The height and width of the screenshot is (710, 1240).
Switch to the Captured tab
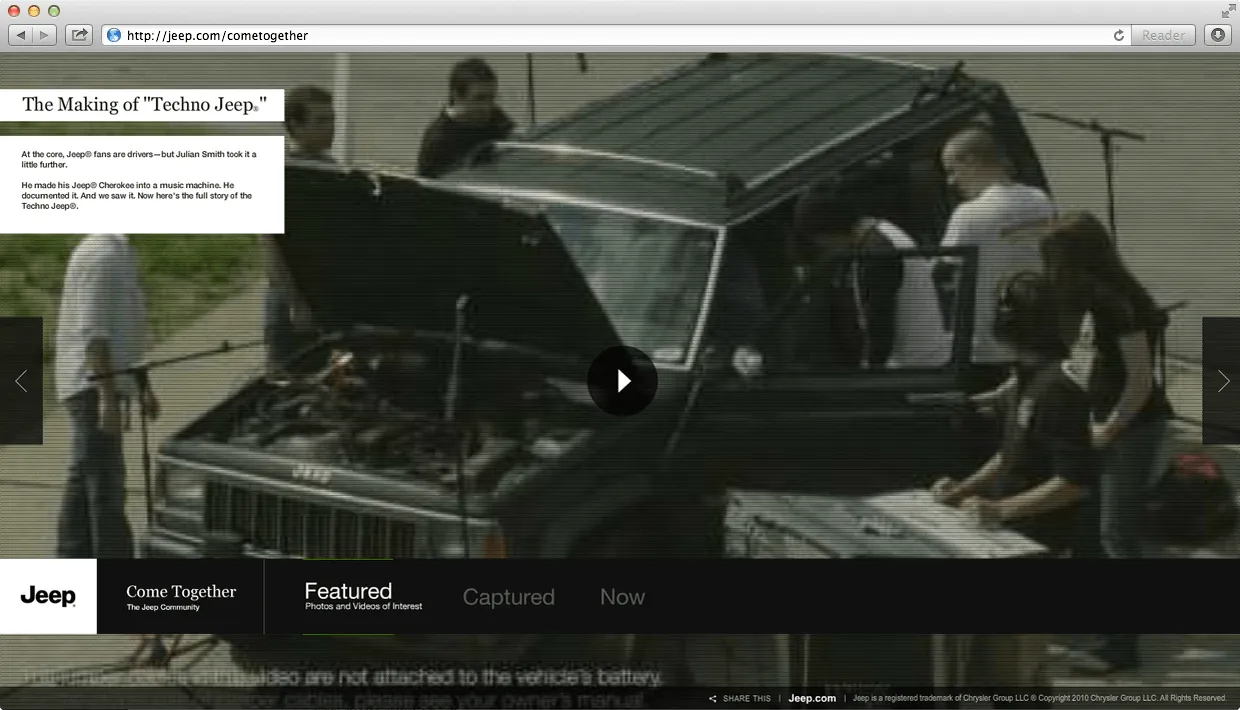click(x=508, y=597)
